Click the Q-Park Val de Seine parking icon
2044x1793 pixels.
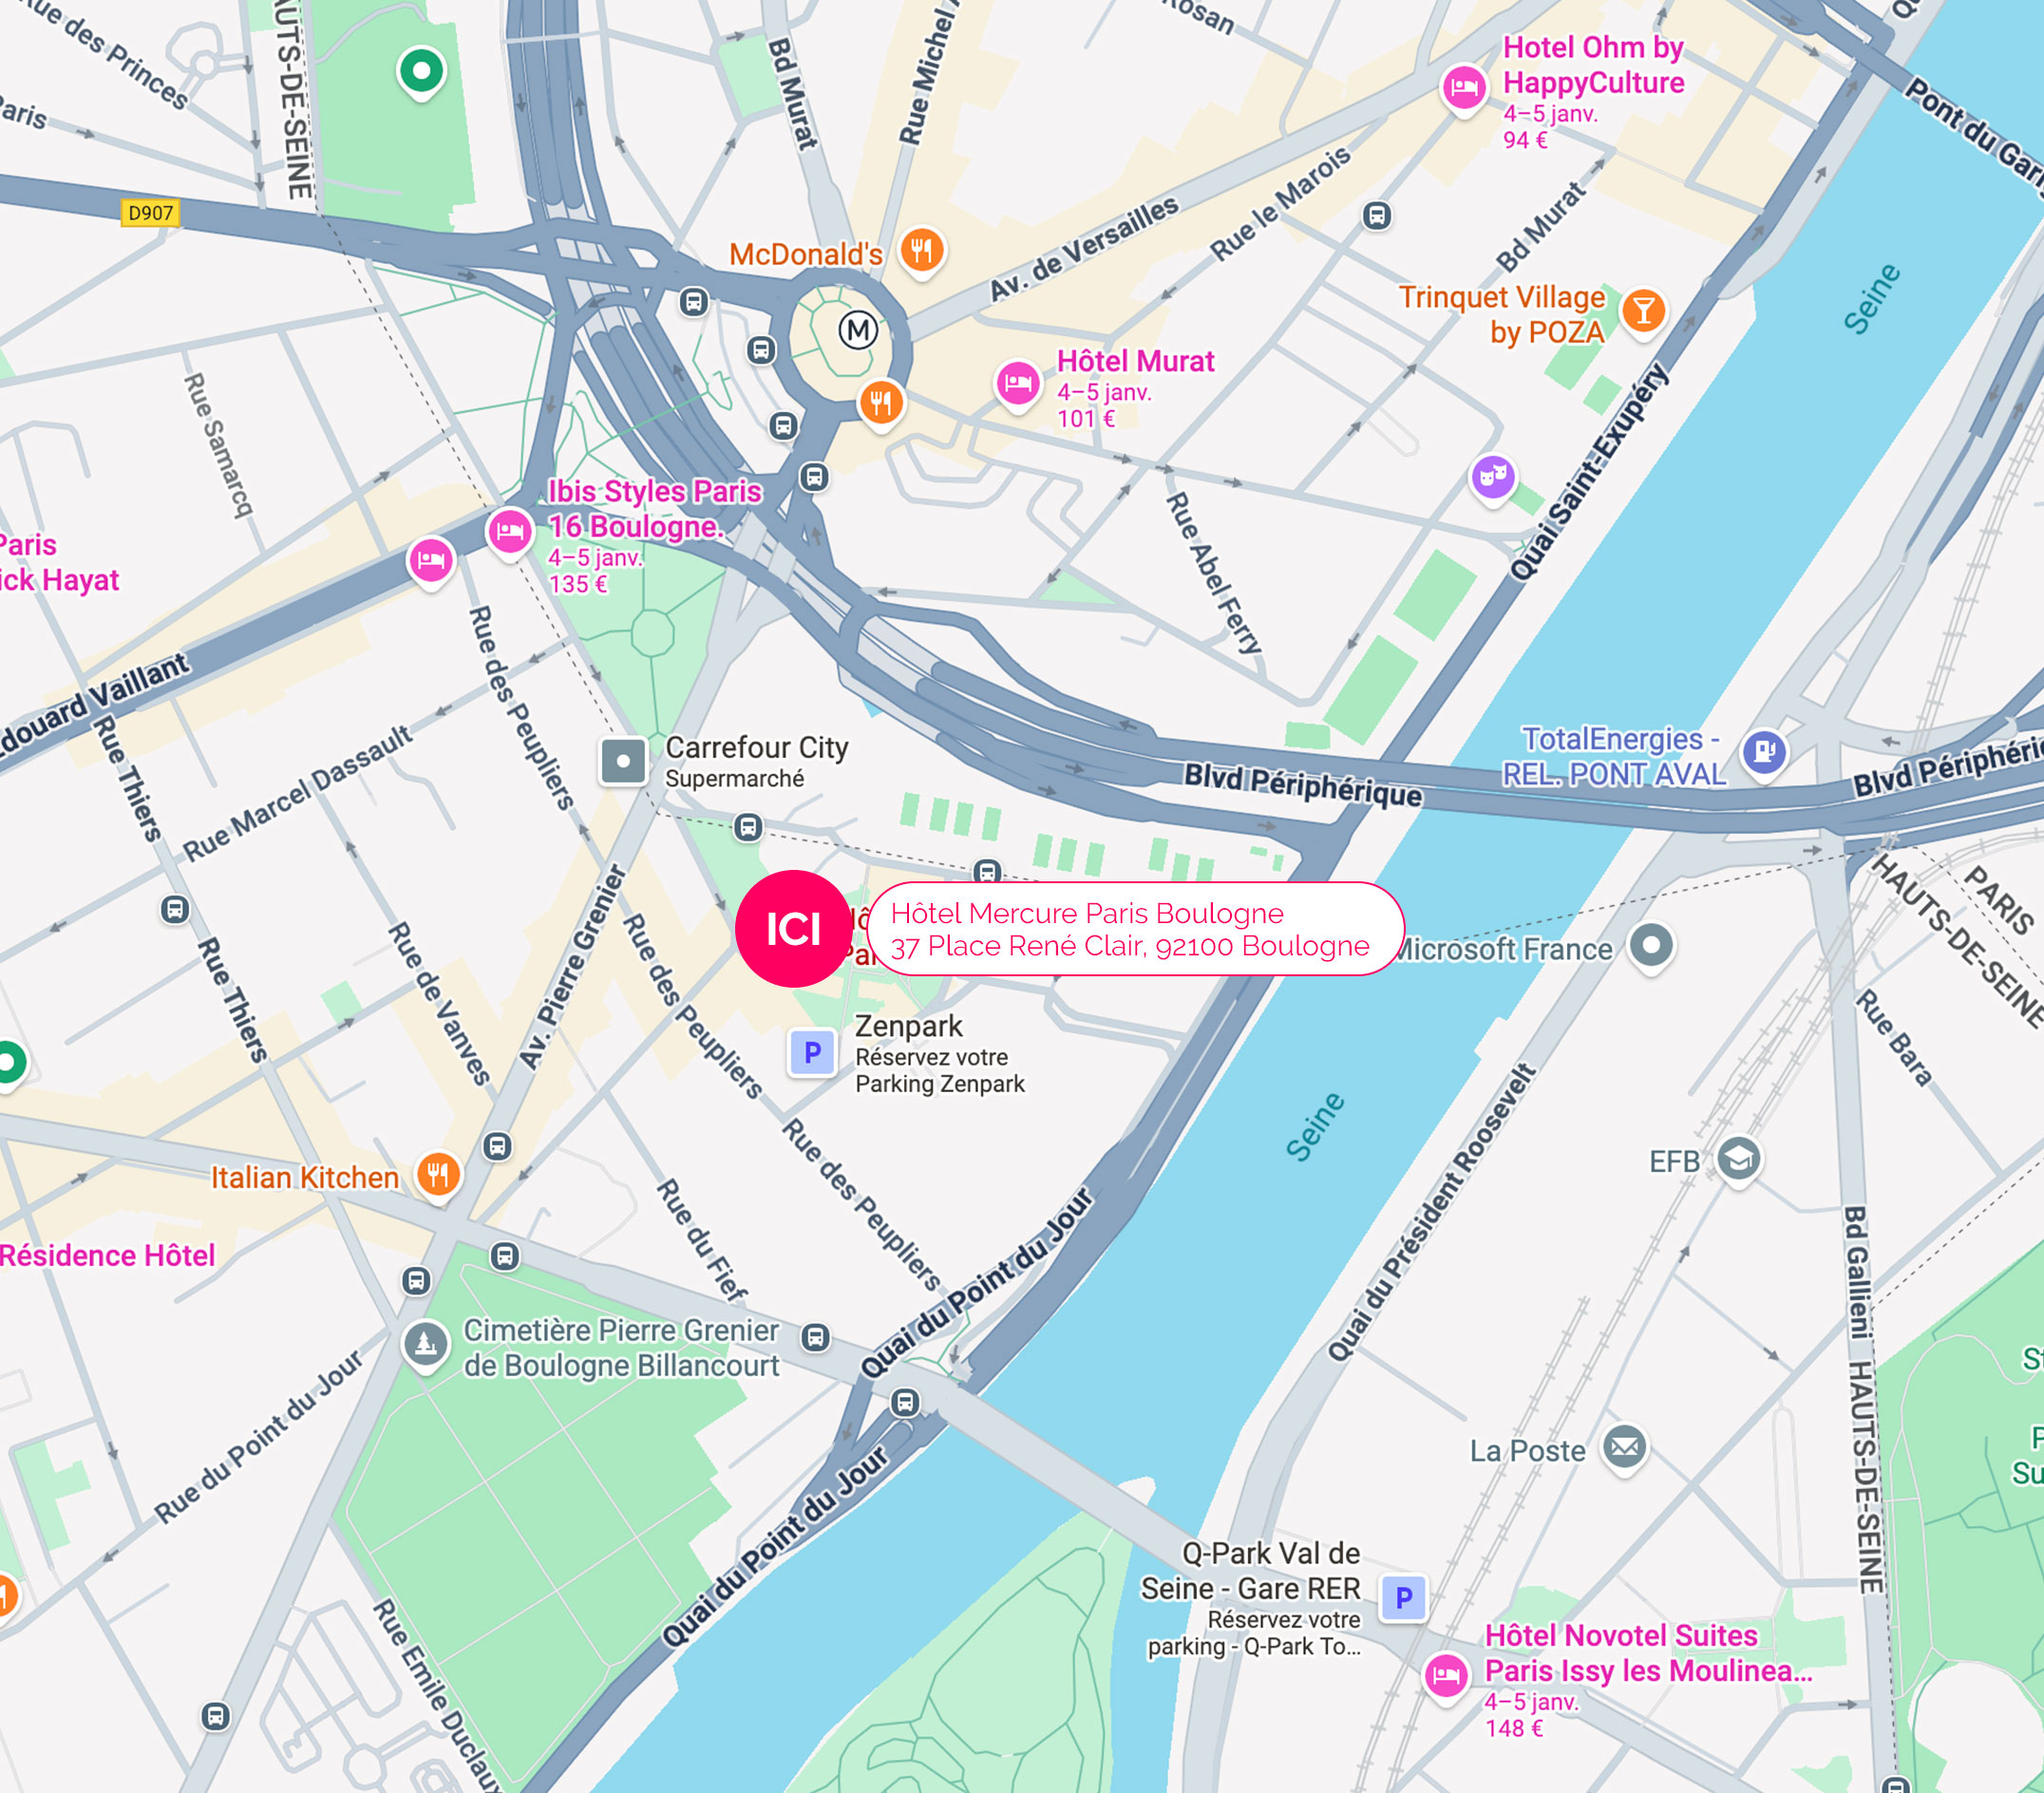(x=1403, y=1597)
